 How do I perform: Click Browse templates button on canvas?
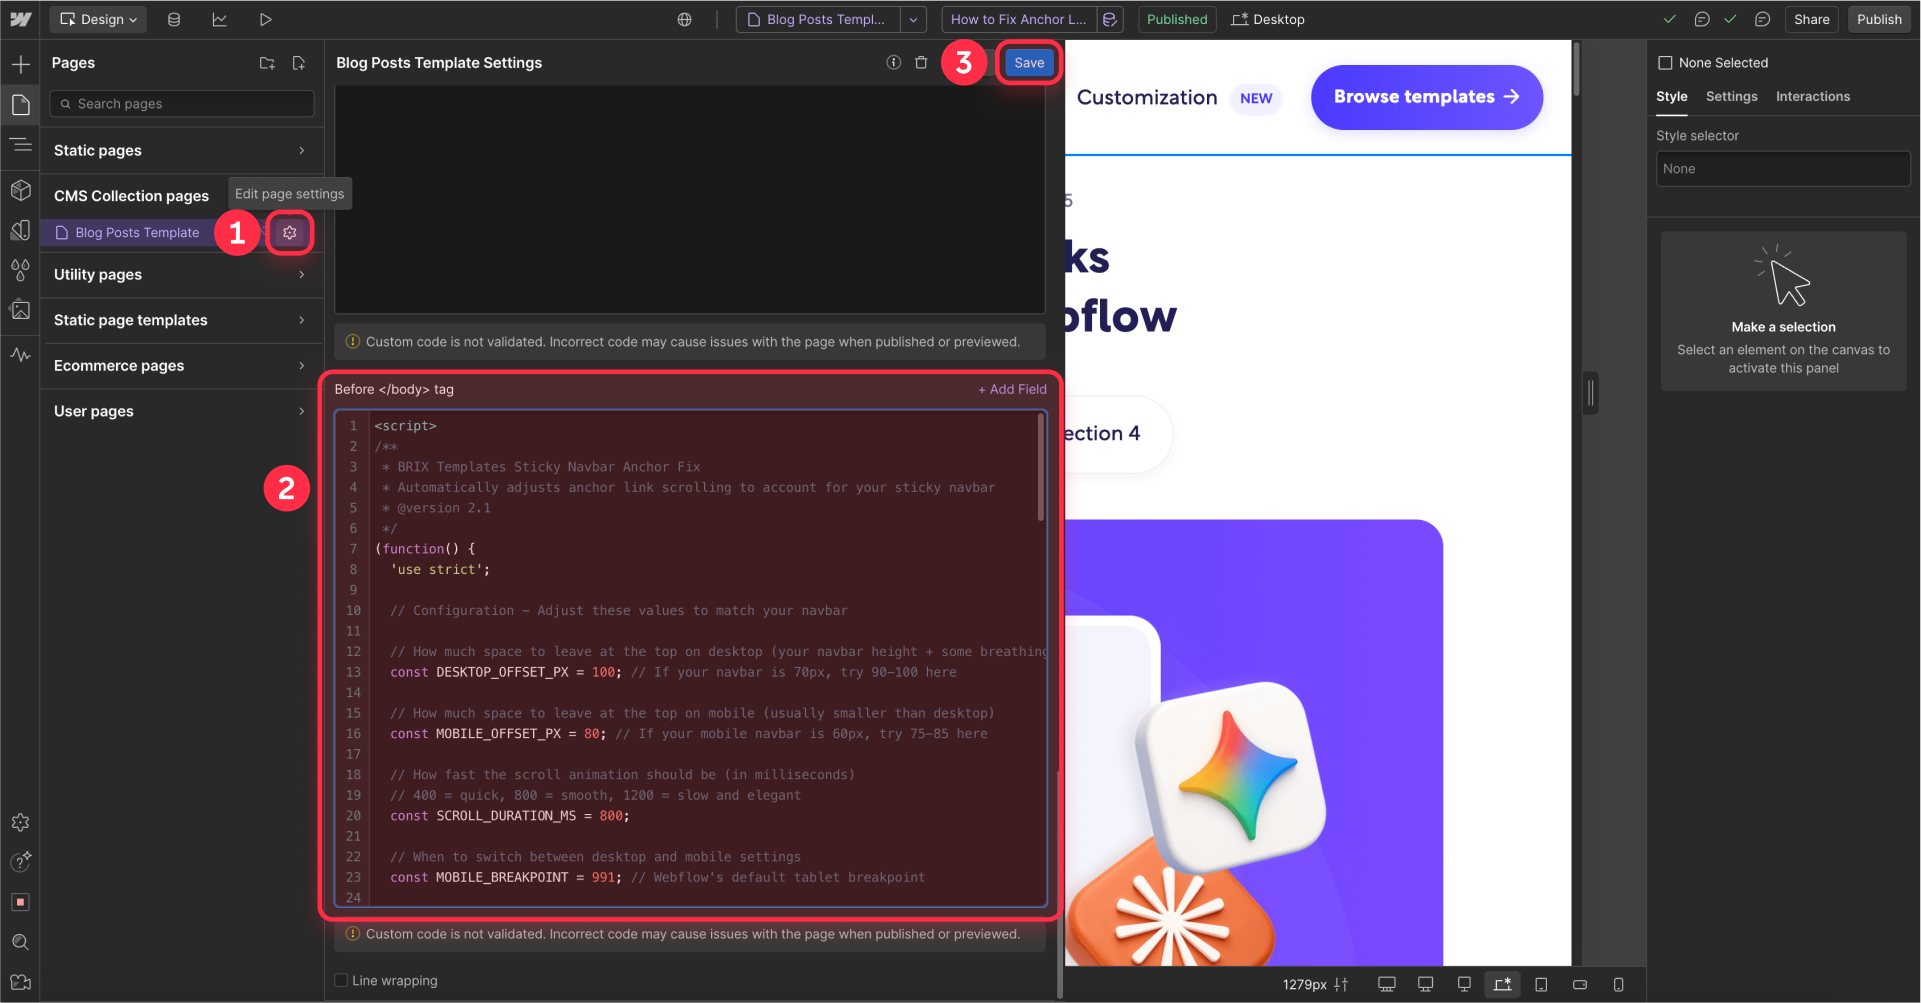pos(1426,97)
